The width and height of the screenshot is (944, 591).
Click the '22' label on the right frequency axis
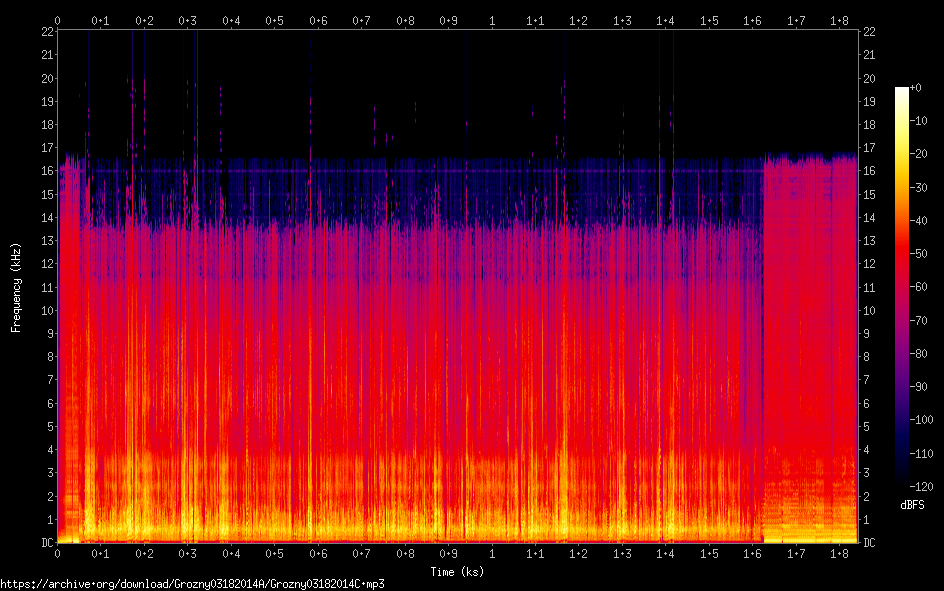[x=869, y=32]
